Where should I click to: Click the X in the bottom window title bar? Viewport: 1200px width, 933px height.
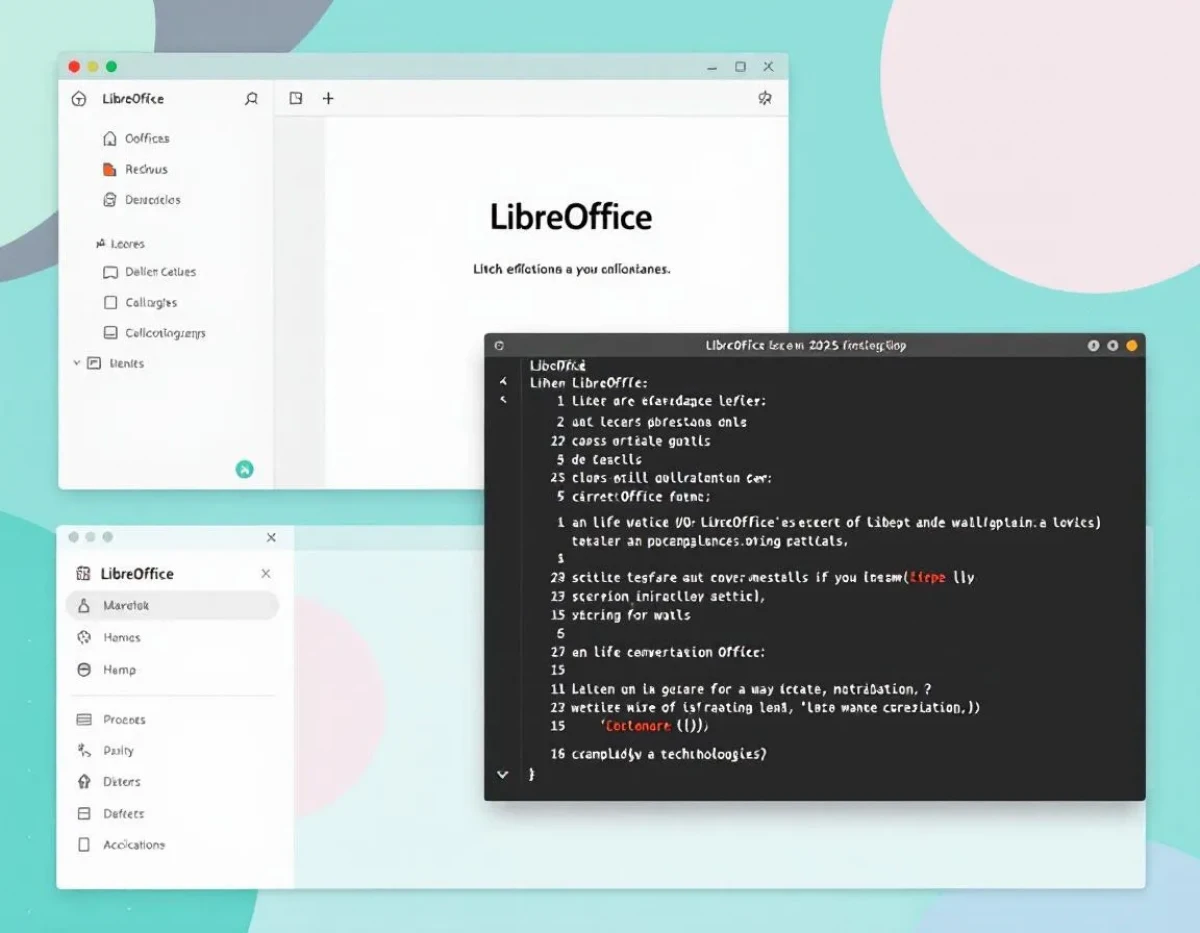point(271,537)
